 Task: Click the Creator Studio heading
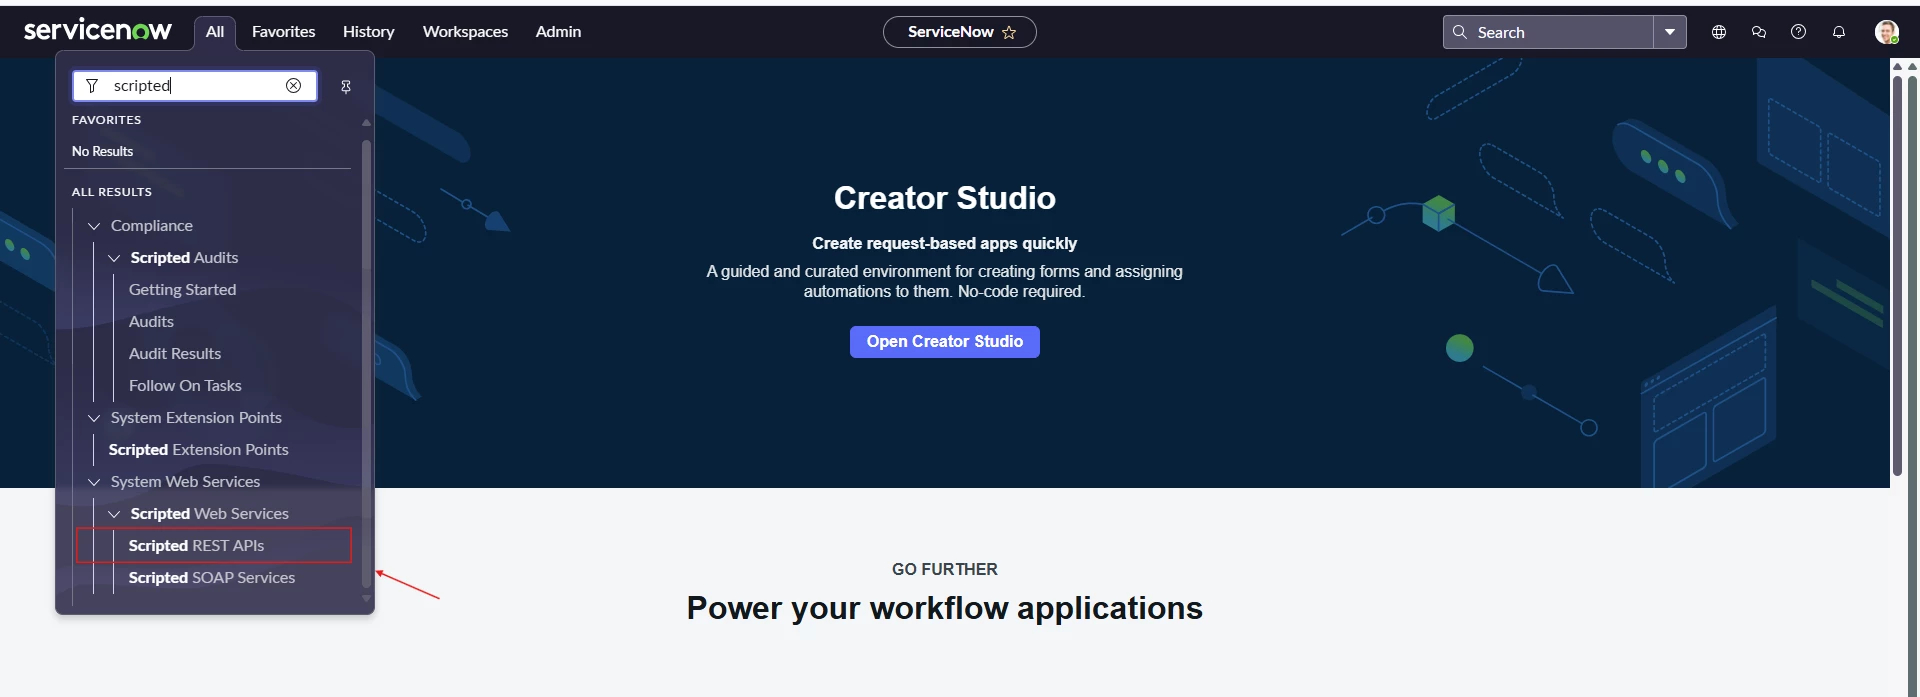point(945,198)
